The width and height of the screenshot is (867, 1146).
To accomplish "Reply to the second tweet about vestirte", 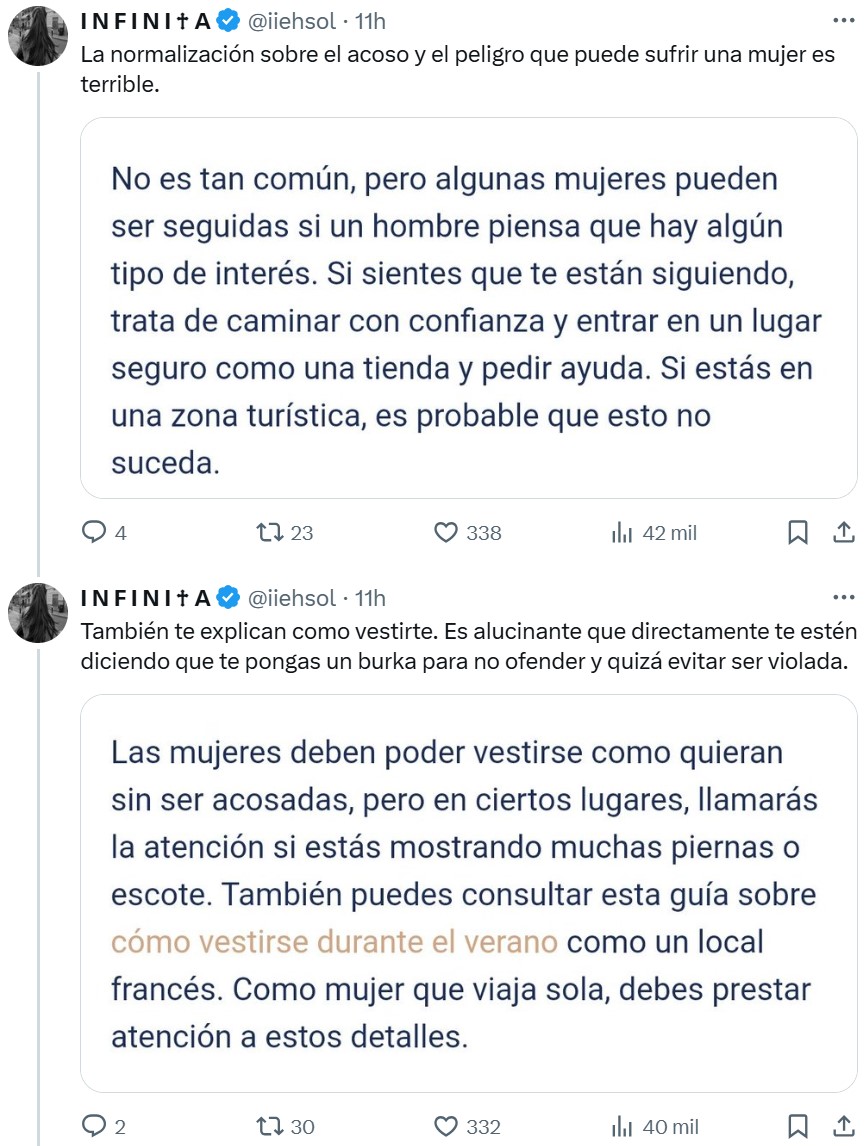I will click(97, 1125).
